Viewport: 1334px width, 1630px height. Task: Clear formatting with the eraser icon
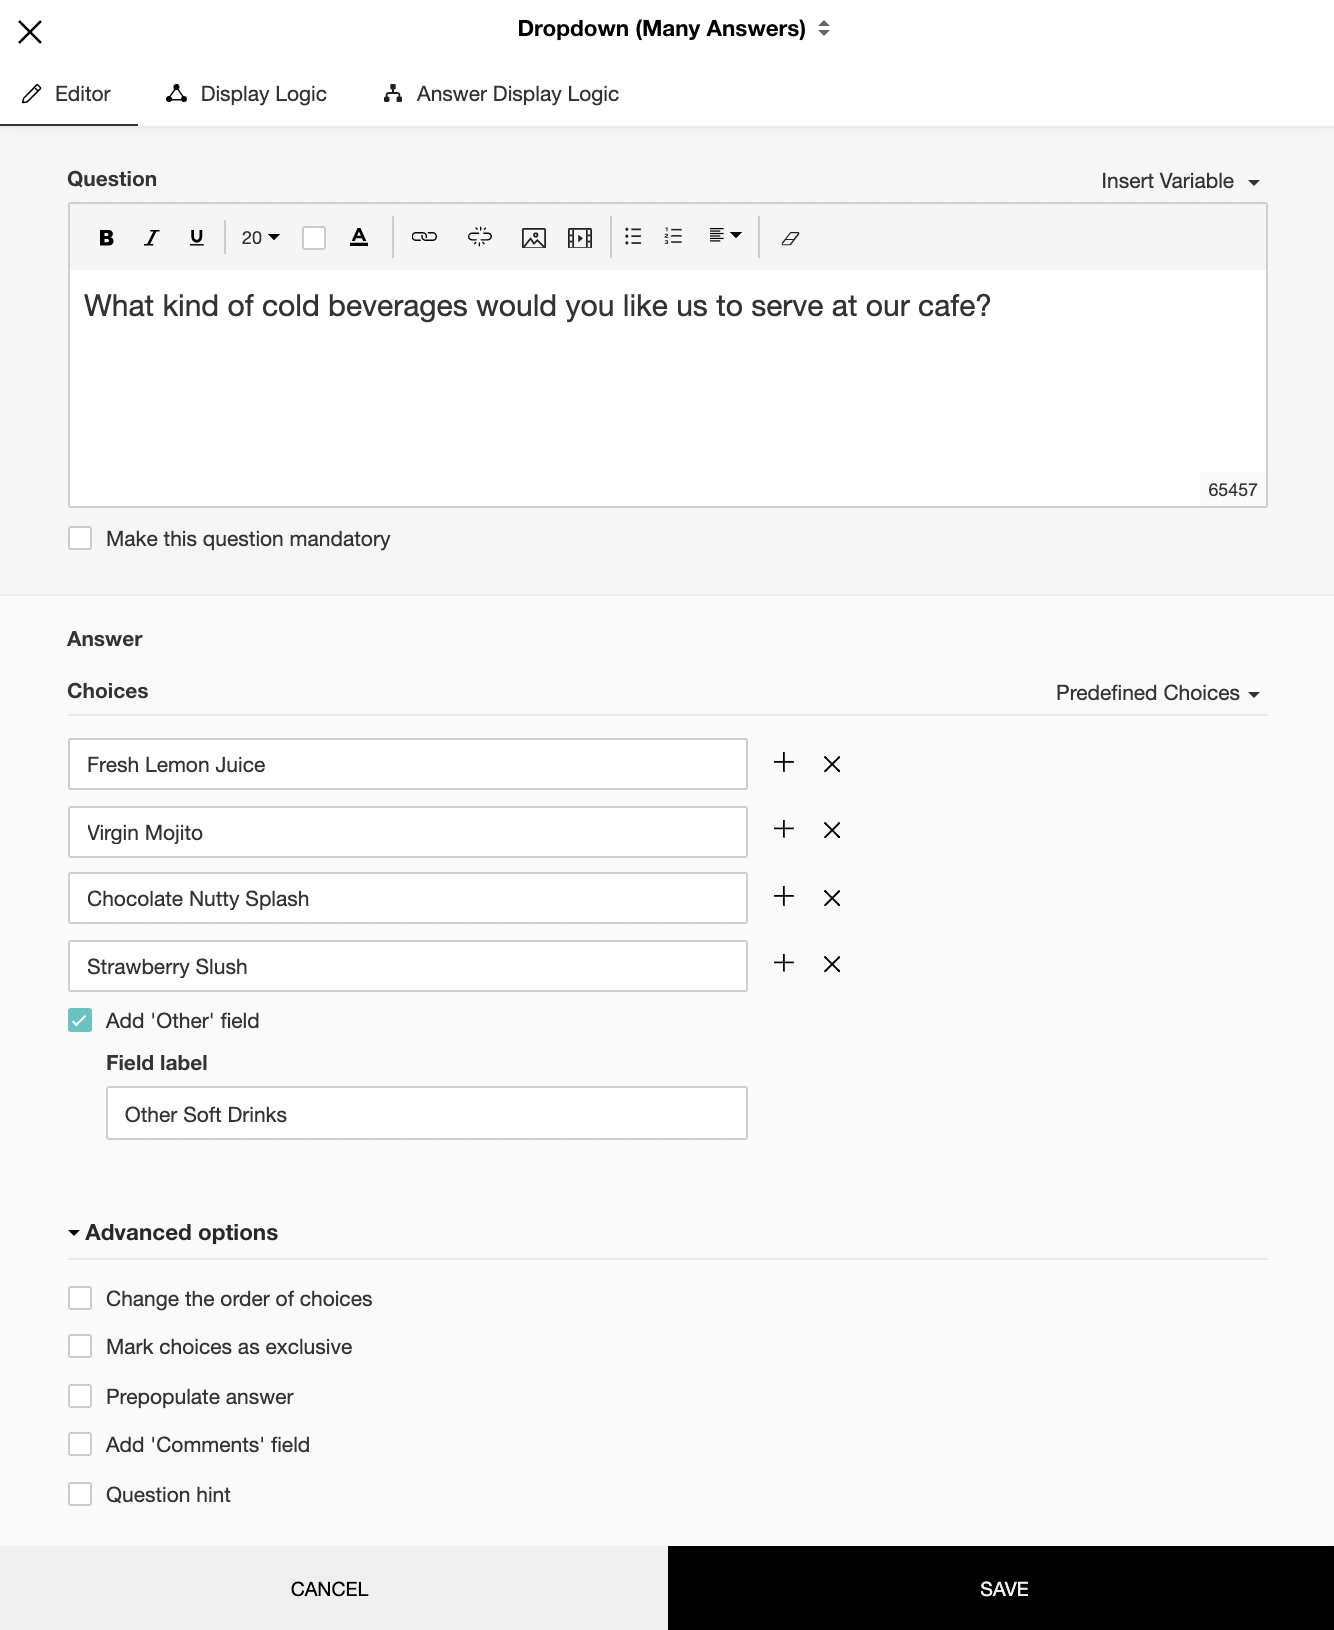[x=790, y=238]
